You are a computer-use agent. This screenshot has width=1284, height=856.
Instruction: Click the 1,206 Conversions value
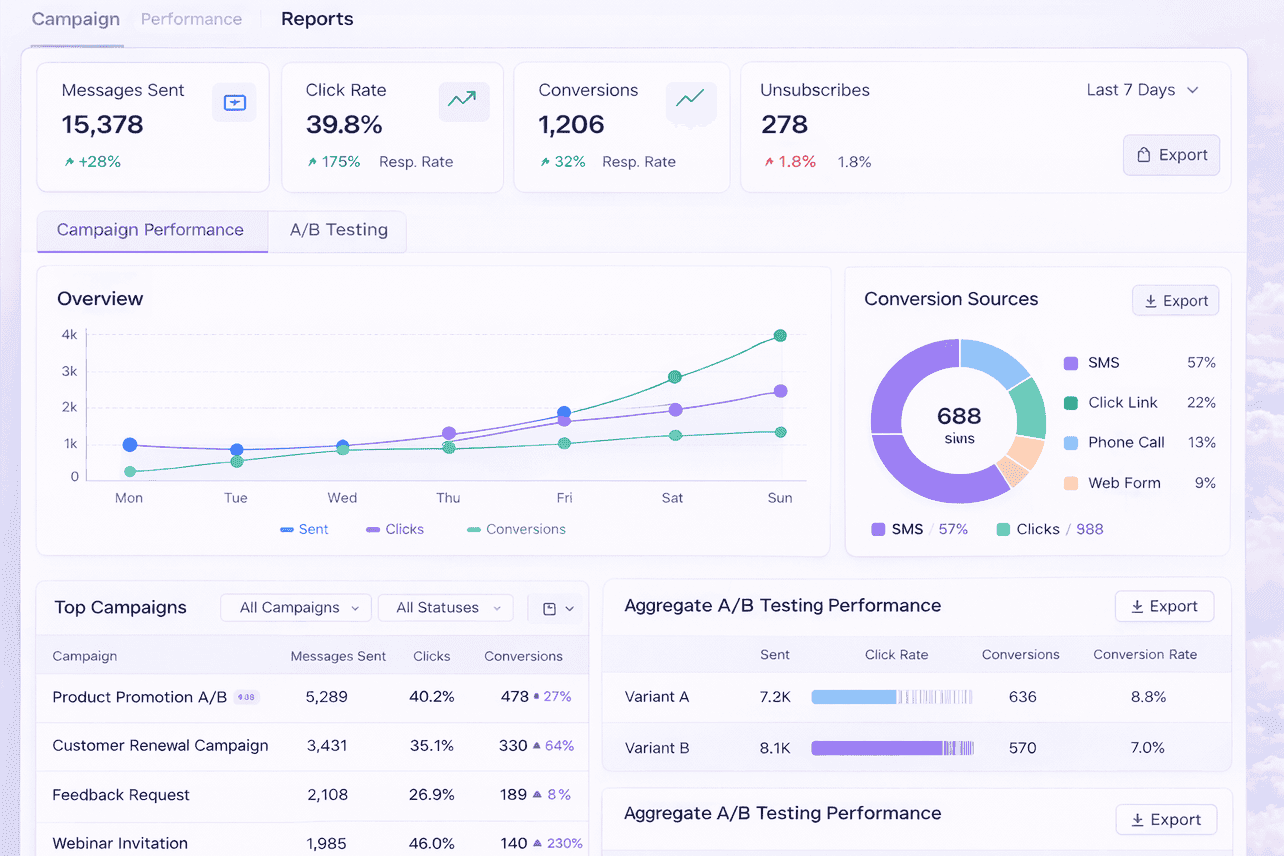[571, 125]
